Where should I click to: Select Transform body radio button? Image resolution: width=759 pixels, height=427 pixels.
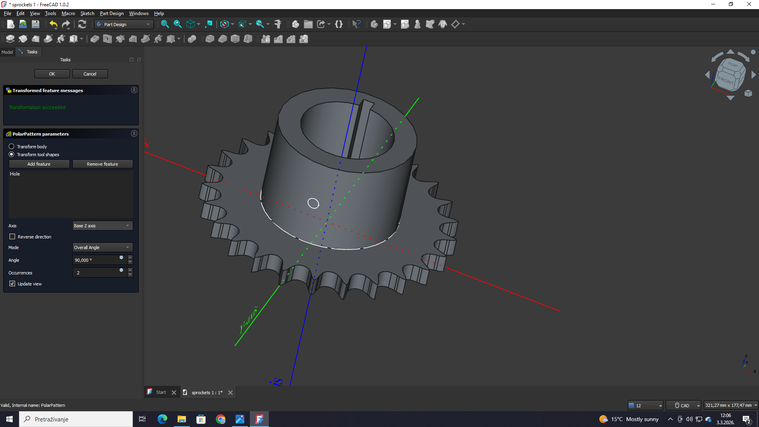point(12,146)
